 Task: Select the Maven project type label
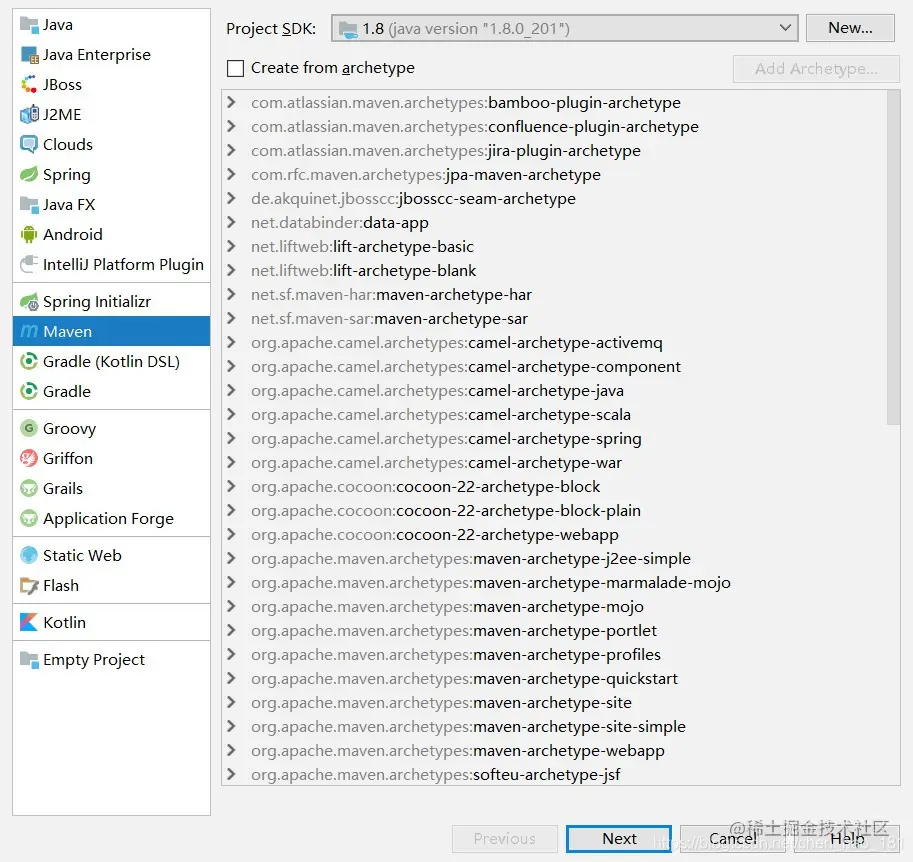click(68, 331)
